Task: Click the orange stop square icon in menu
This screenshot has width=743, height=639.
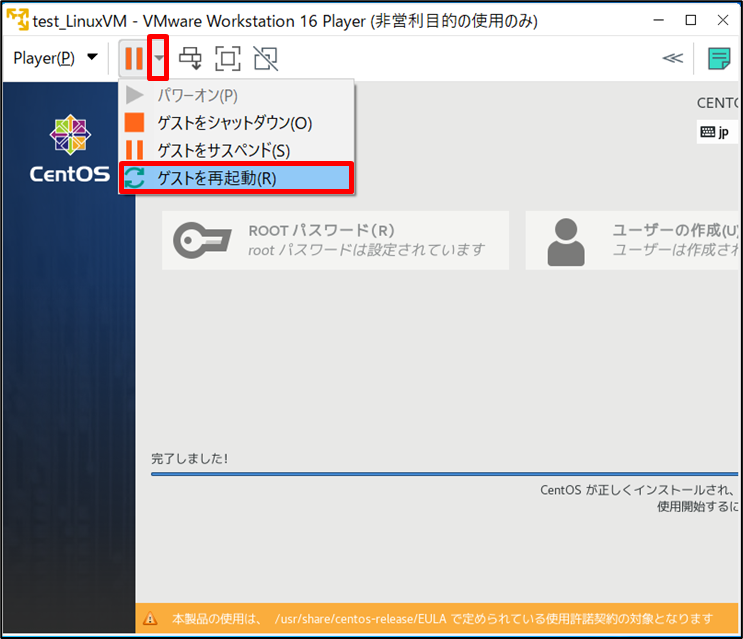Action: pyautogui.click(x=135, y=122)
